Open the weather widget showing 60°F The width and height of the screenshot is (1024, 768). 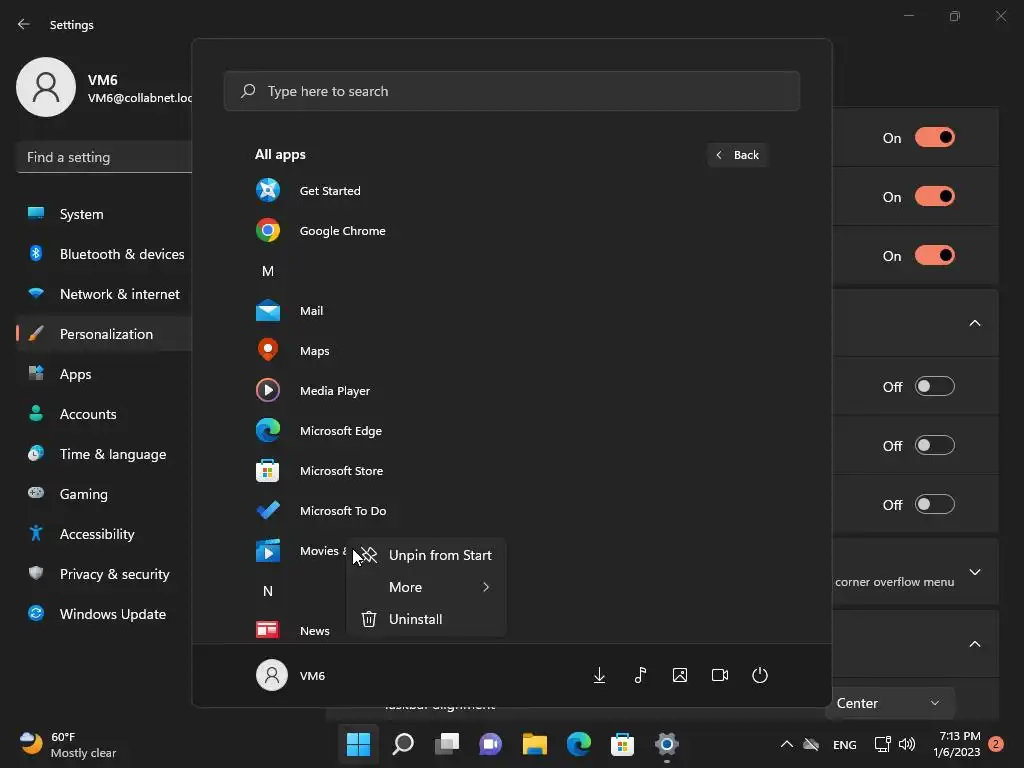(x=68, y=744)
